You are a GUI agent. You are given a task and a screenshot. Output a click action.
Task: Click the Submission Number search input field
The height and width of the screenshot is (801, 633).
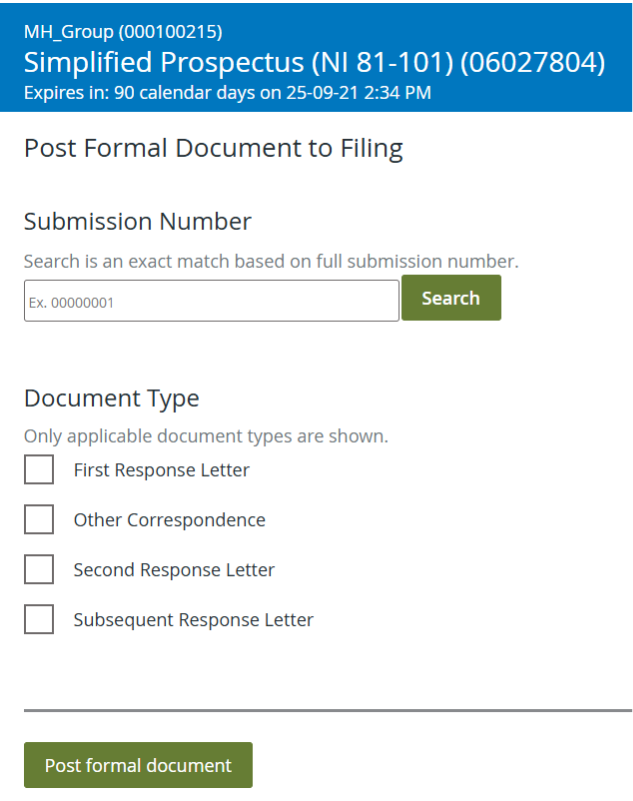211,300
